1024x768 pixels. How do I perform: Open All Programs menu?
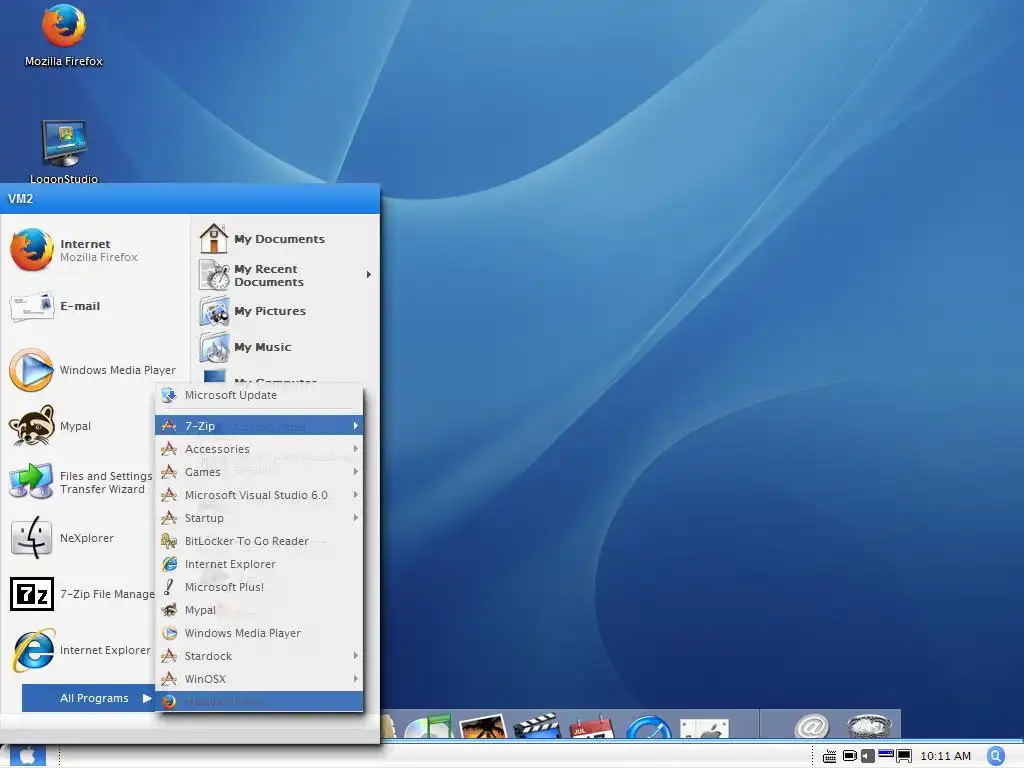click(x=89, y=698)
